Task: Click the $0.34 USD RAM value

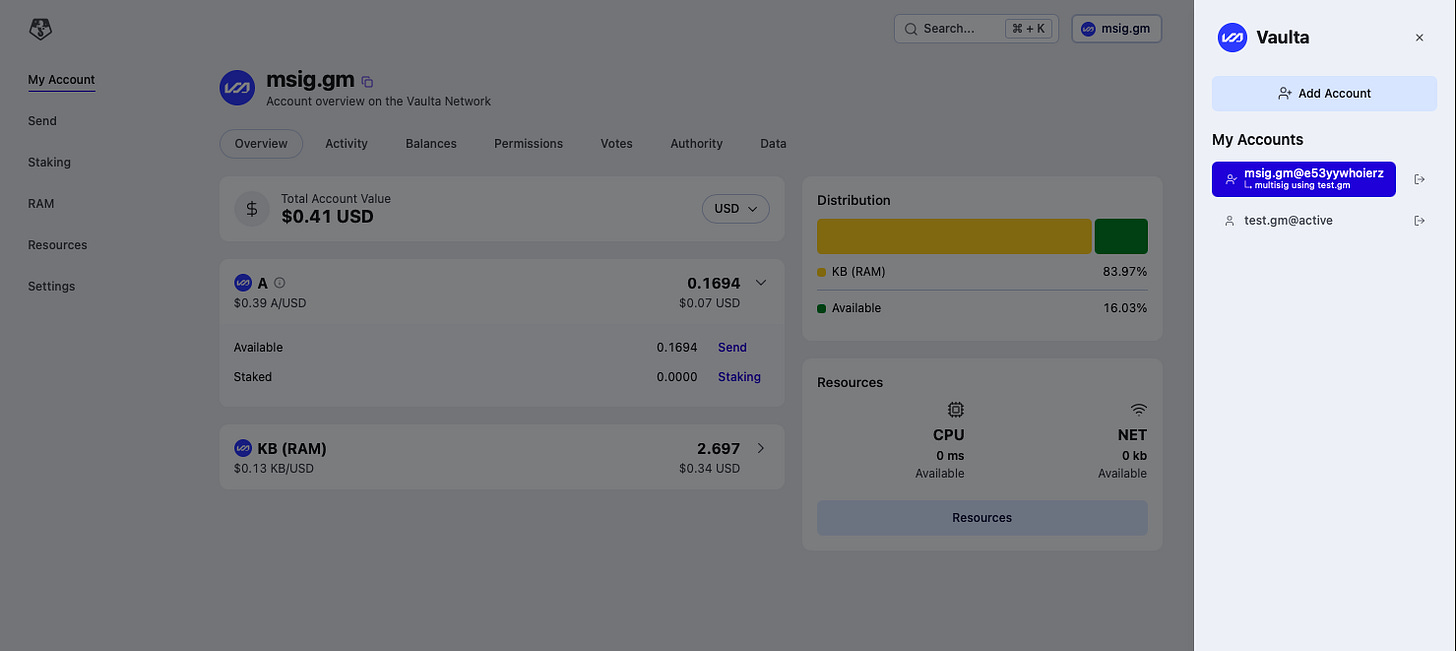Action: 710,468
